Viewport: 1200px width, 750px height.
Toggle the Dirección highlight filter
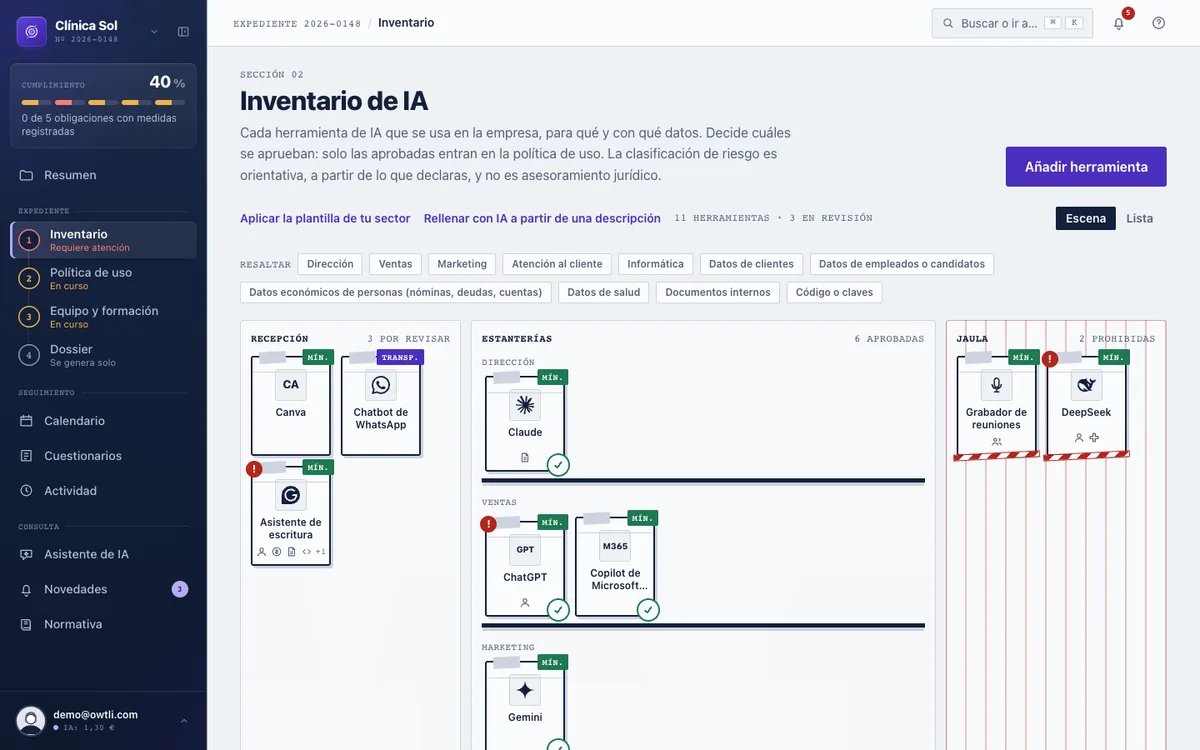click(x=330, y=264)
